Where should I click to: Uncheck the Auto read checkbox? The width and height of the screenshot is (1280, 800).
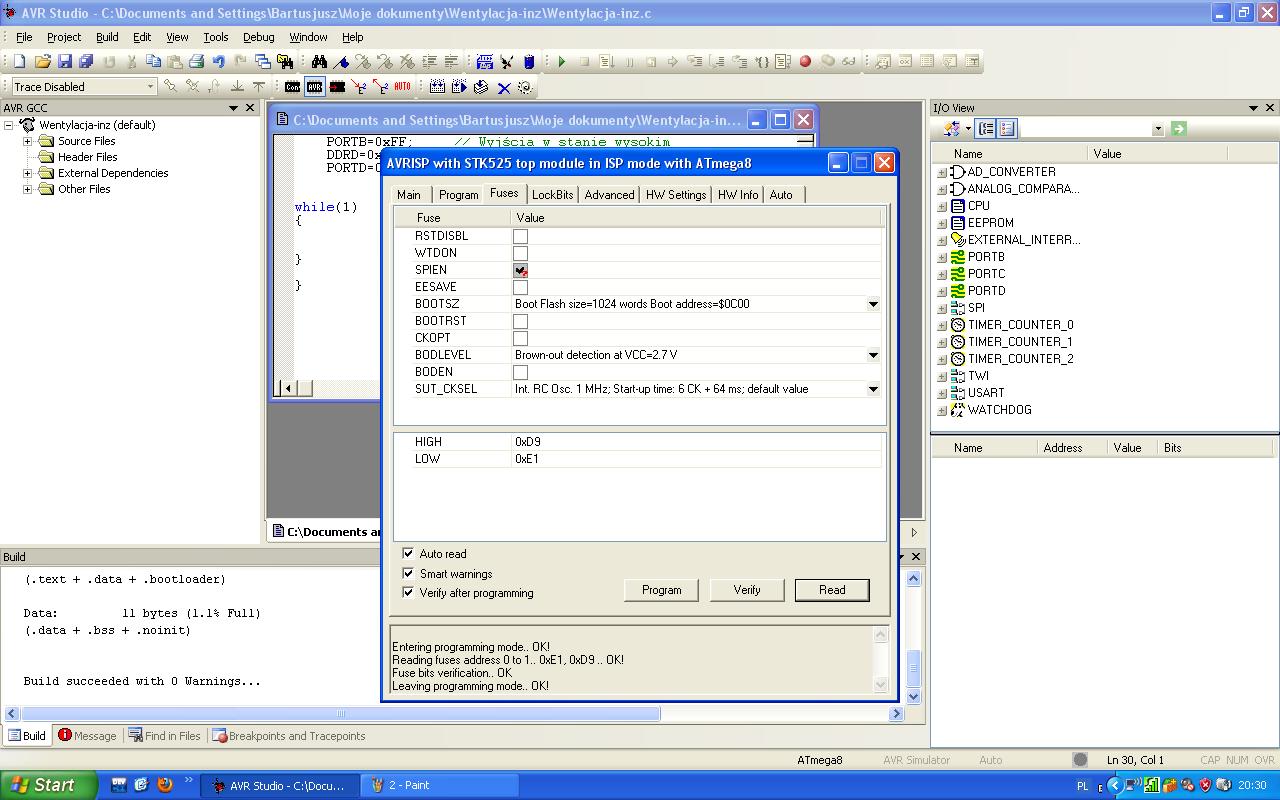click(x=408, y=553)
